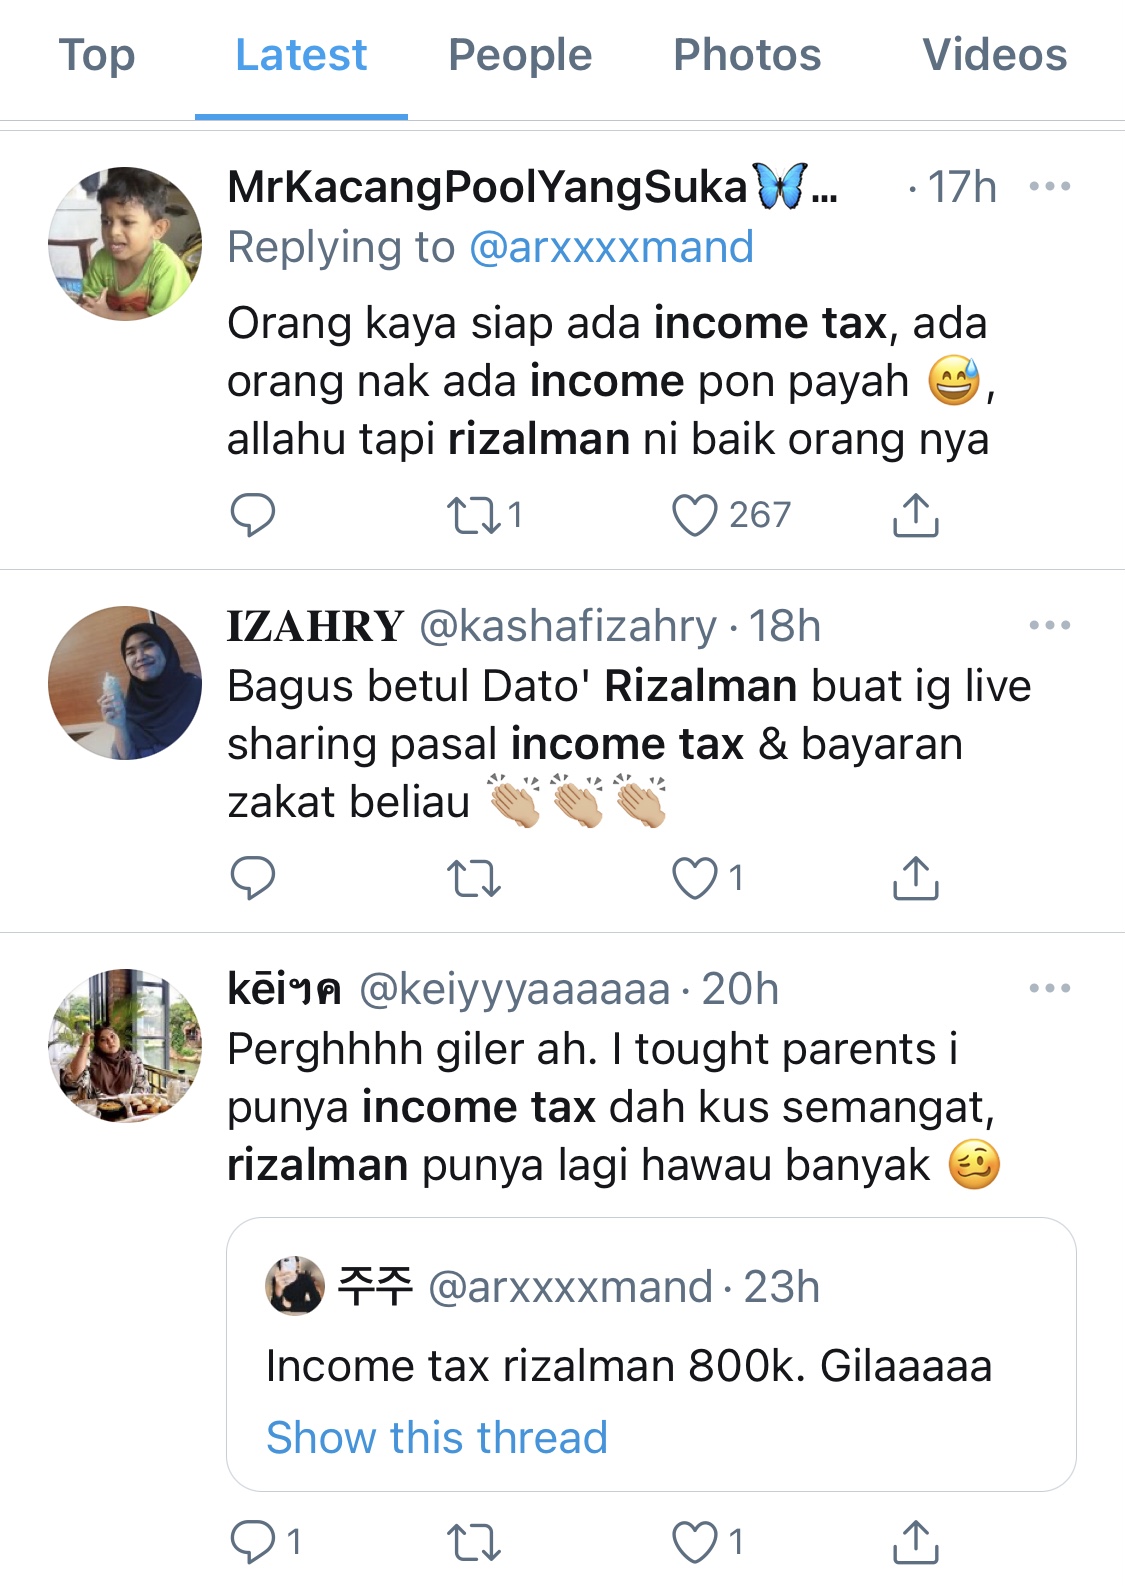The image size is (1125, 1586).
Task: Share MrKacangPool's tweet
Action: tap(915, 514)
